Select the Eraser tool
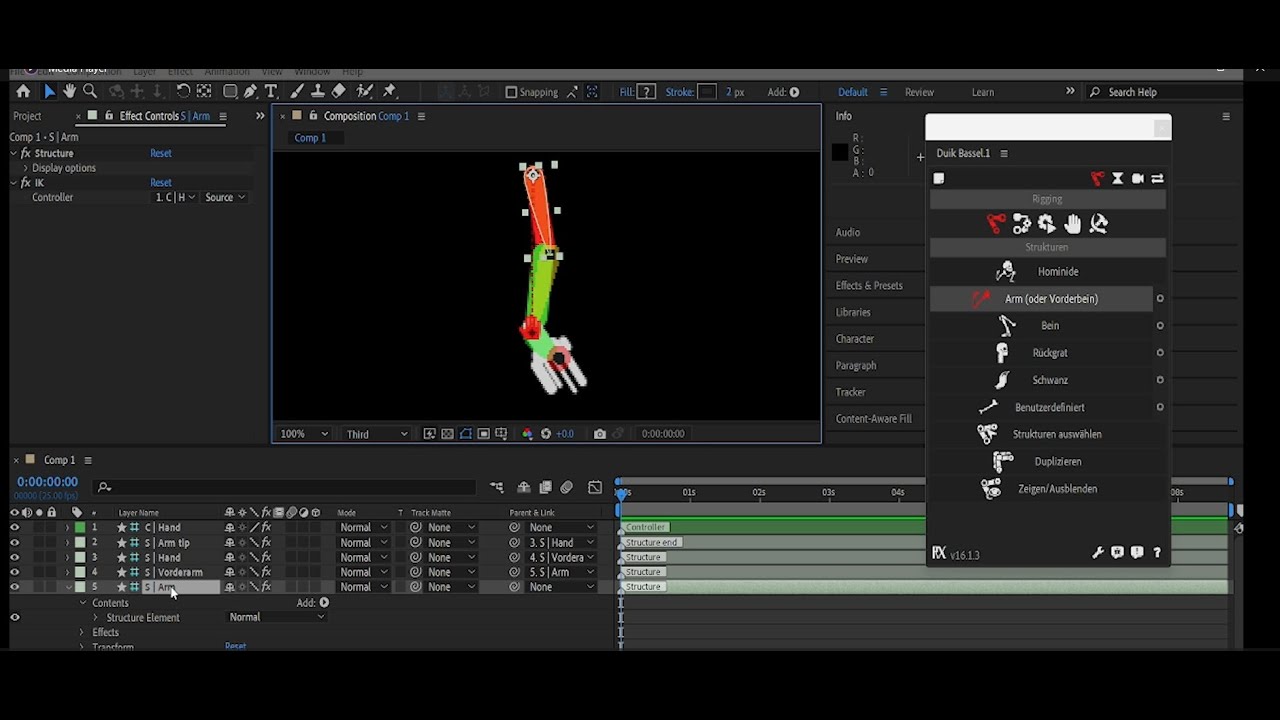This screenshot has width=1280, height=720. pyautogui.click(x=338, y=91)
